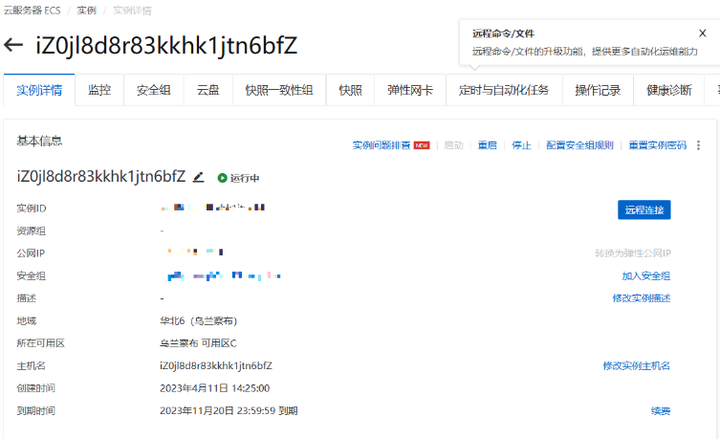
Task: Click the 乌兰察布 可用区C value
Action: 198,343
